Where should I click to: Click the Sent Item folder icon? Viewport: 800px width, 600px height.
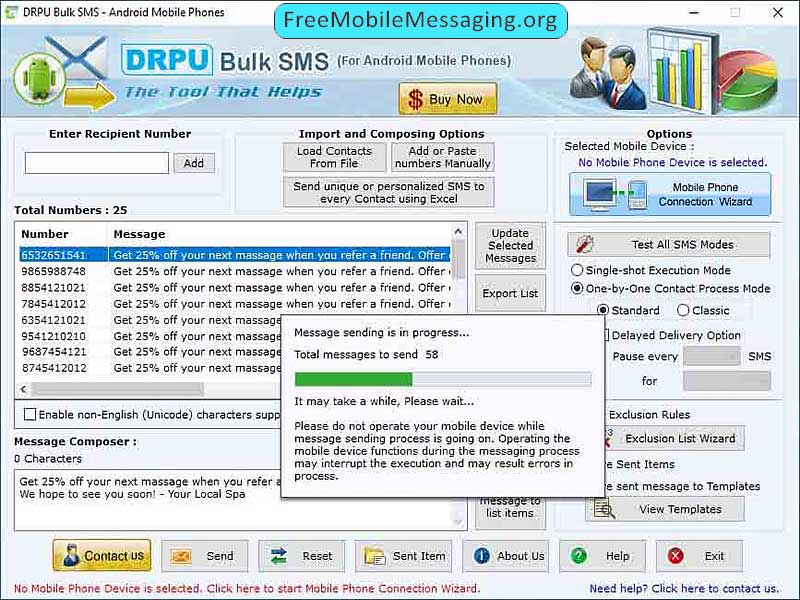[374, 556]
